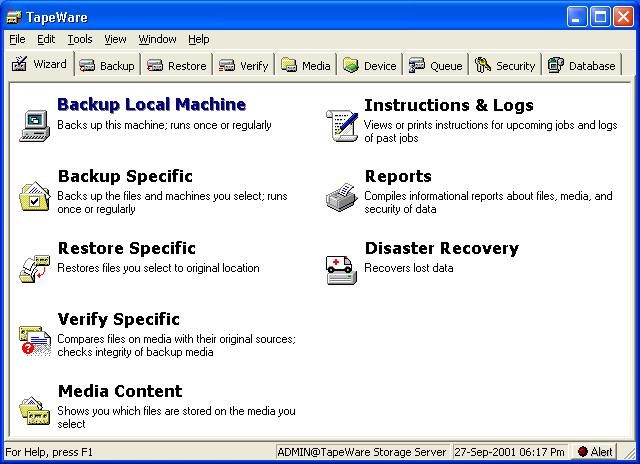Click the Disaster Recovery ambulance icon
Viewport: 640px width, 464px height.
(x=341, y=269)
